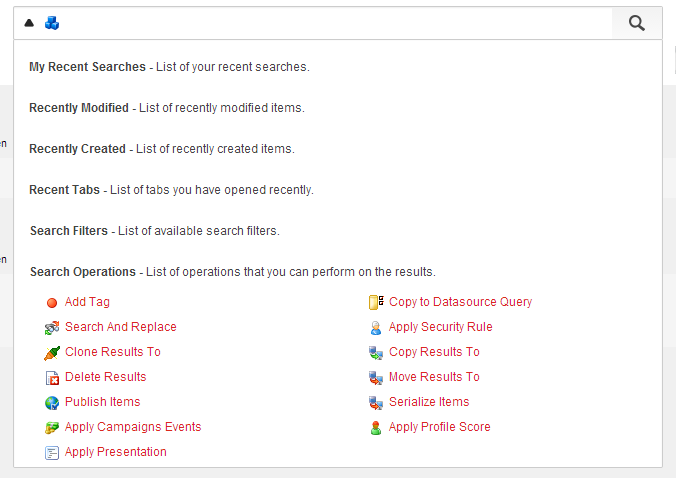Click the Delete Results document icon
The width and height of the screenshot is (676, 478).
point(52,378)
